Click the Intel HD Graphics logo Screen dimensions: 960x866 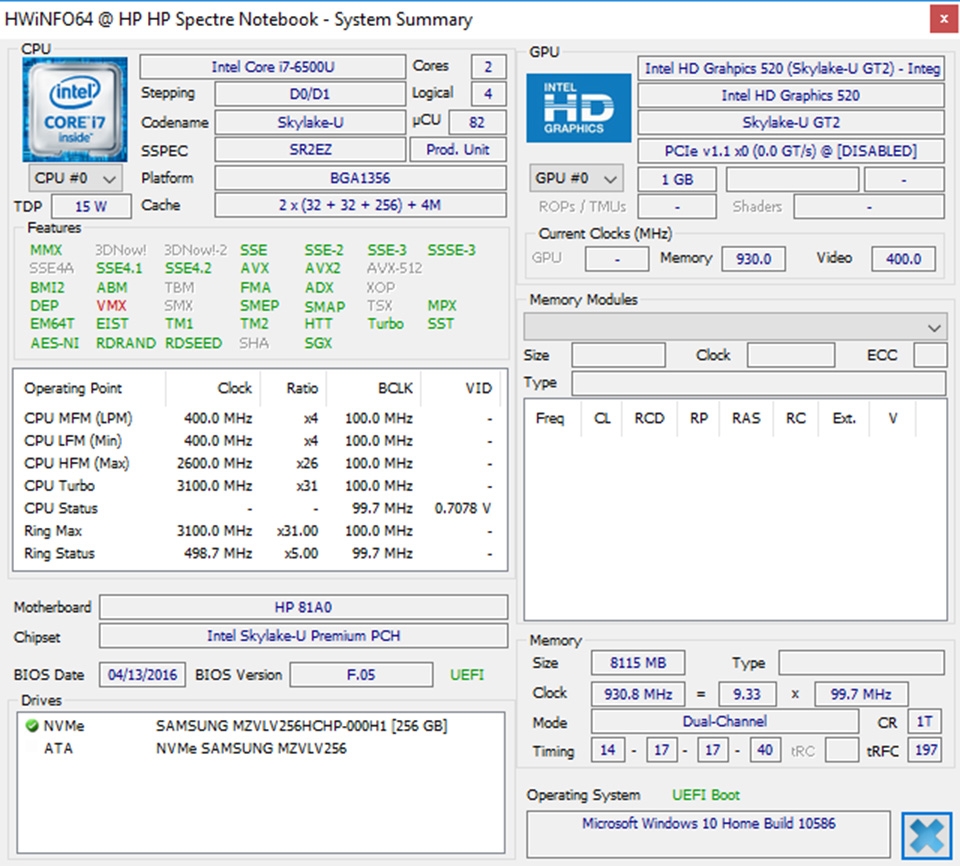tap(578, 108)
